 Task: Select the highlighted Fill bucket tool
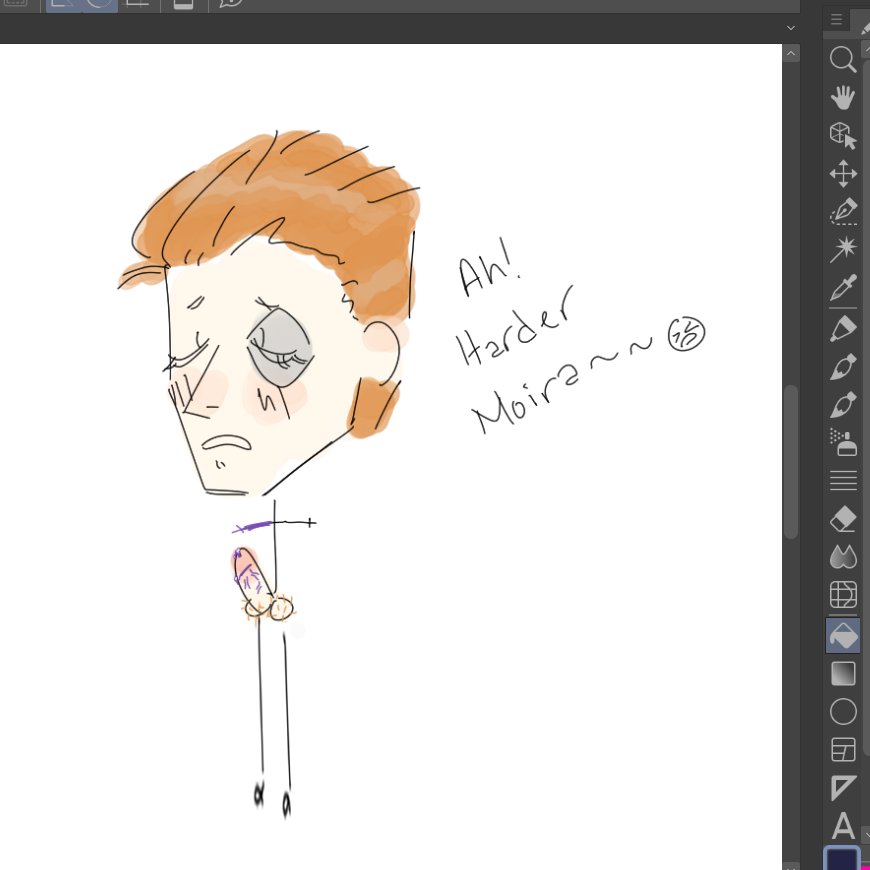(843, 636)
